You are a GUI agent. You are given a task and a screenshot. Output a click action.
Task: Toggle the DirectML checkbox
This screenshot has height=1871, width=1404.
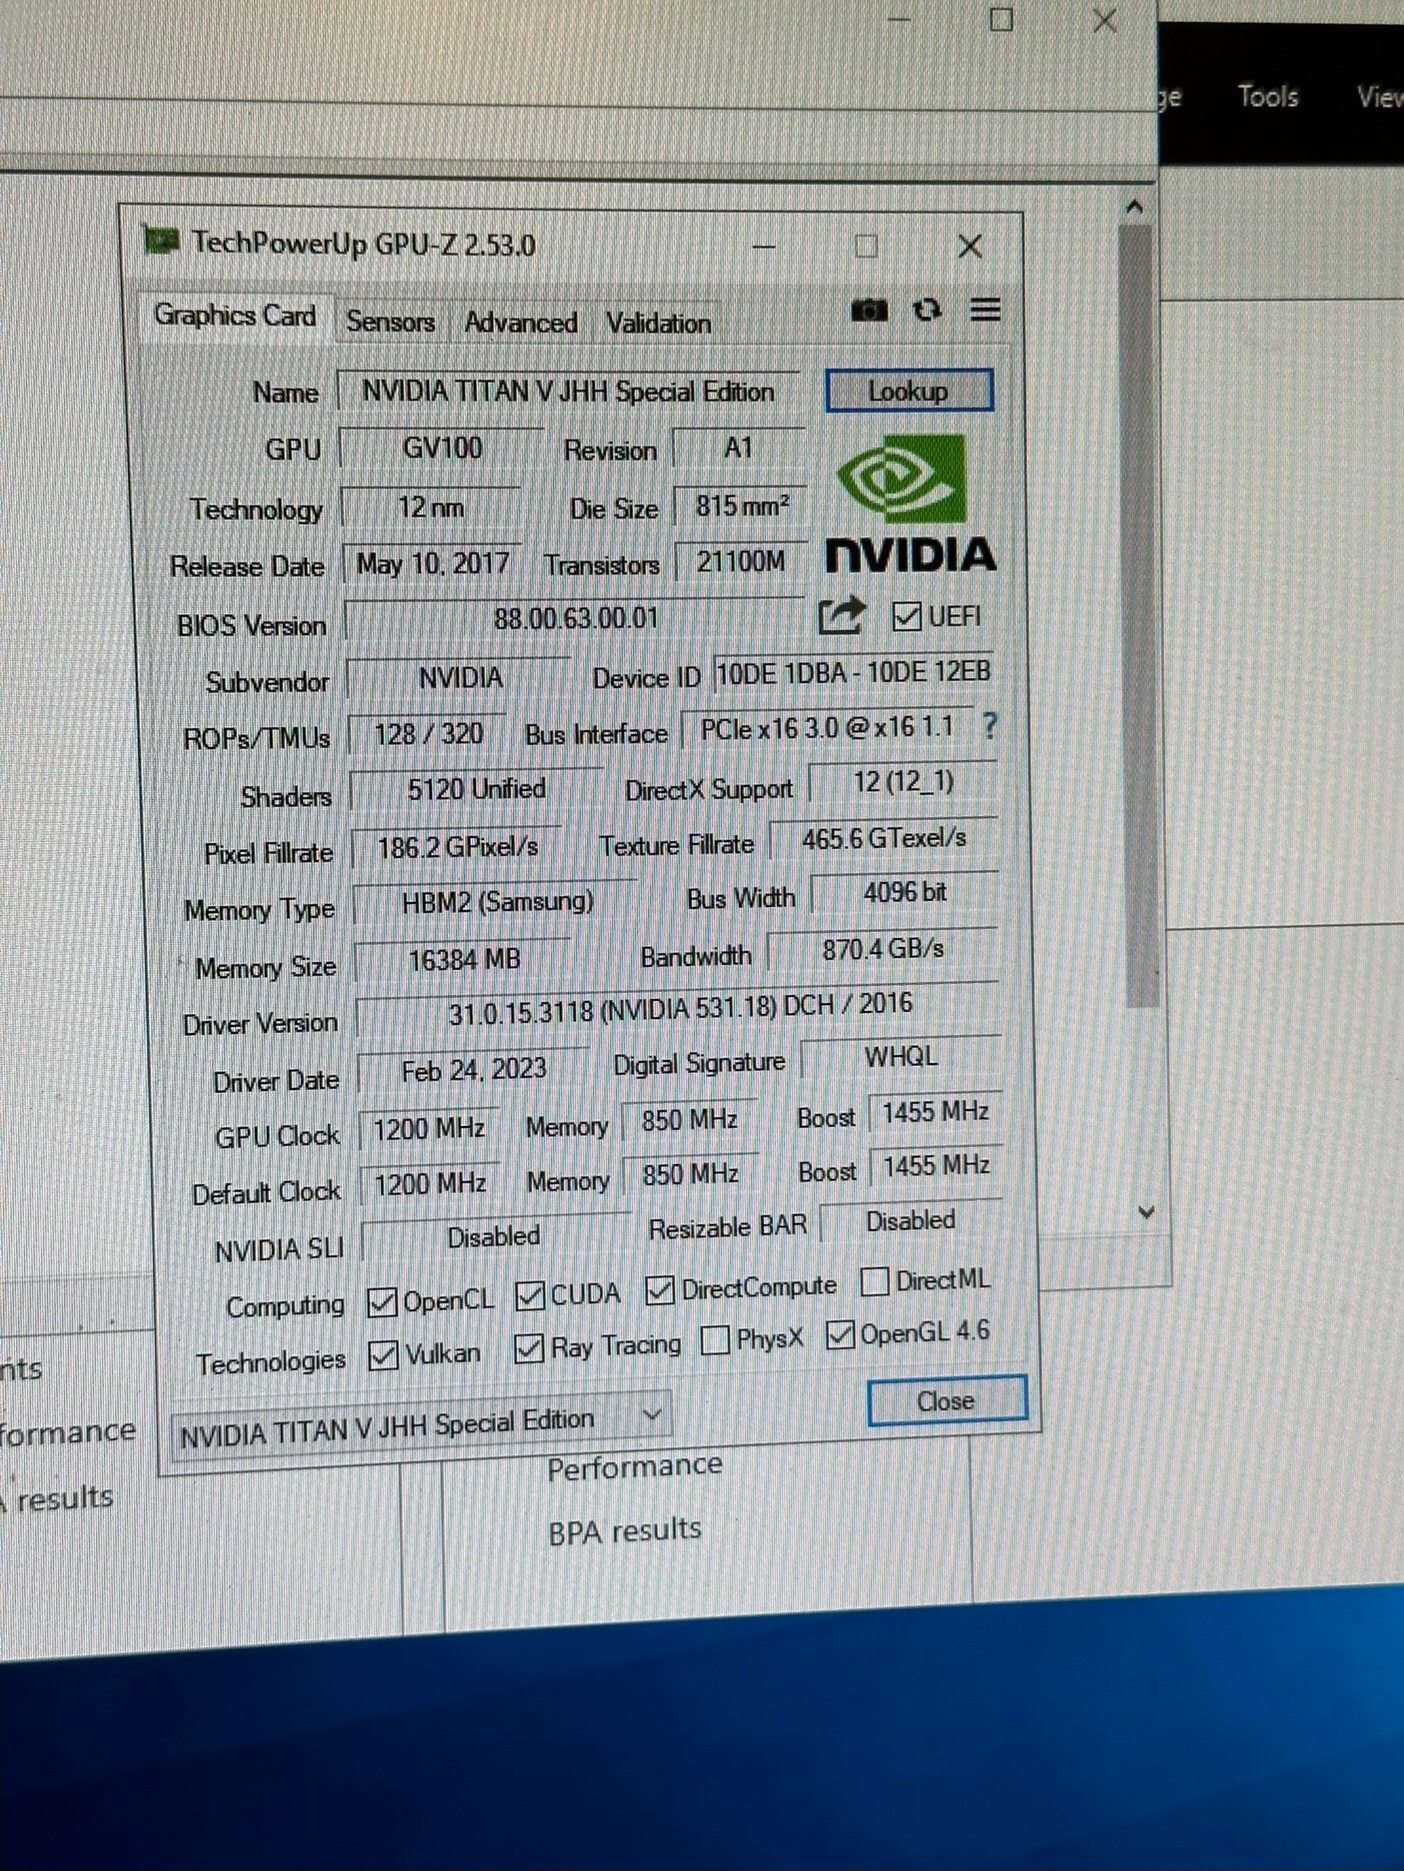874,1281
